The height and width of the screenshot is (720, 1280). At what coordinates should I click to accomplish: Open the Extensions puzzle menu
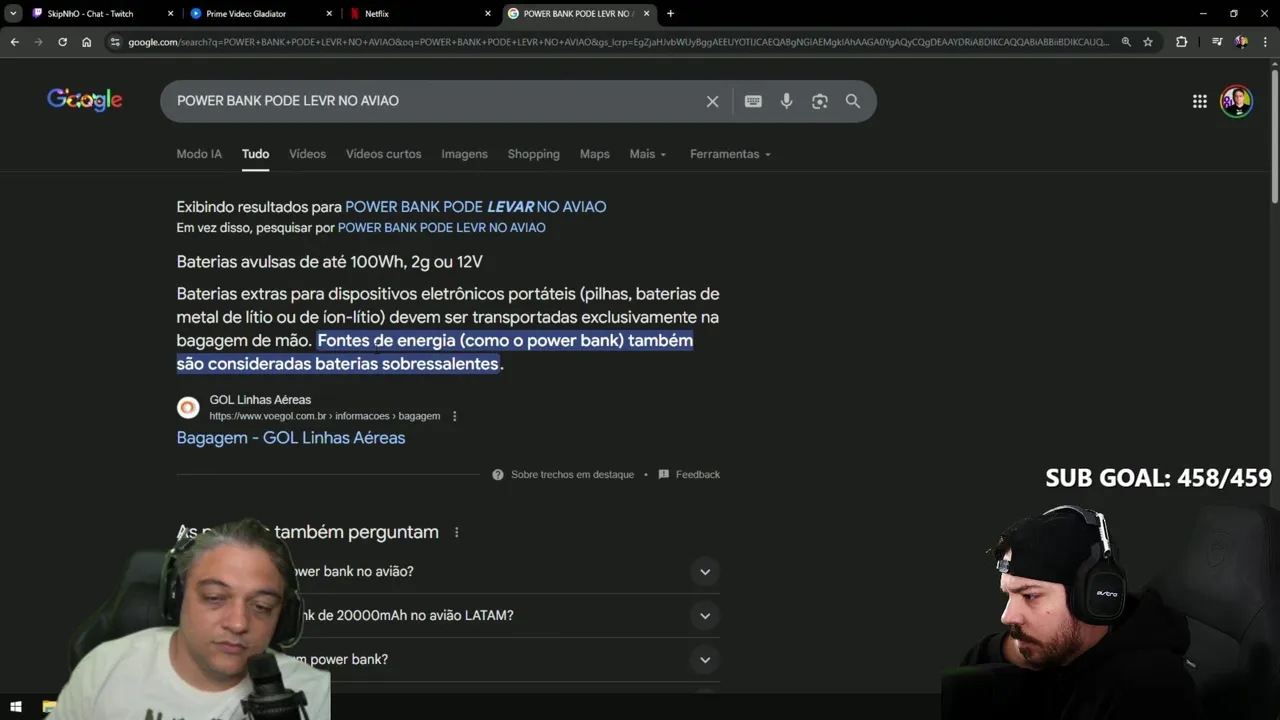[1182, 42]
